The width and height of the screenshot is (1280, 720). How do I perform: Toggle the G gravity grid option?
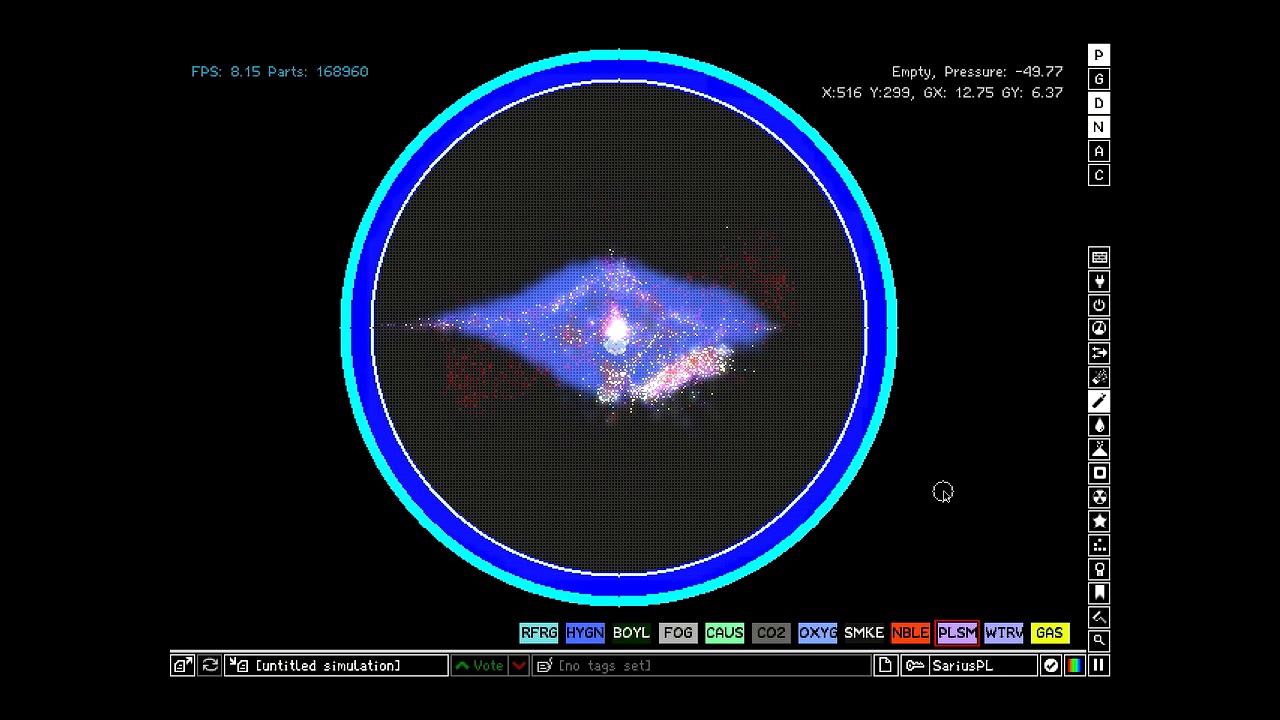(1099, 80)
